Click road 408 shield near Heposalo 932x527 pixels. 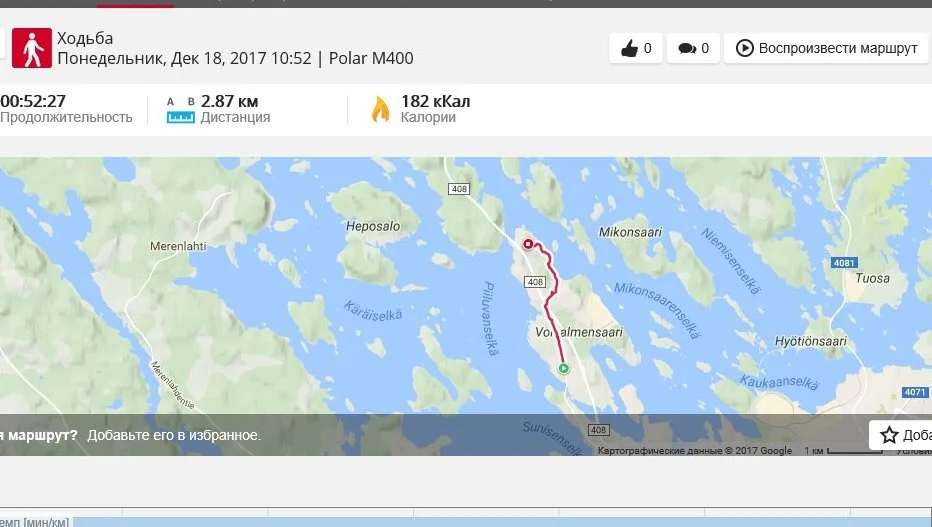[x=459, y=189]
